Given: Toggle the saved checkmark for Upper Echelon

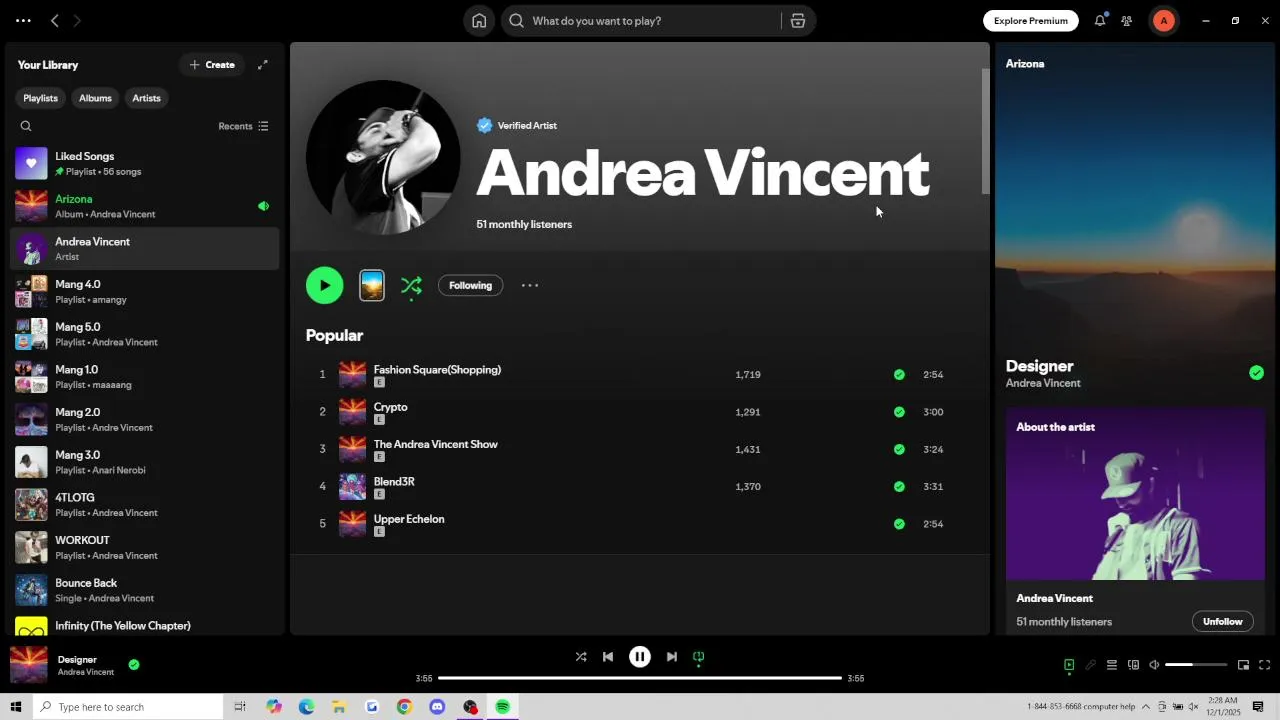Looking at the screenshot, I should pos(899,524).
